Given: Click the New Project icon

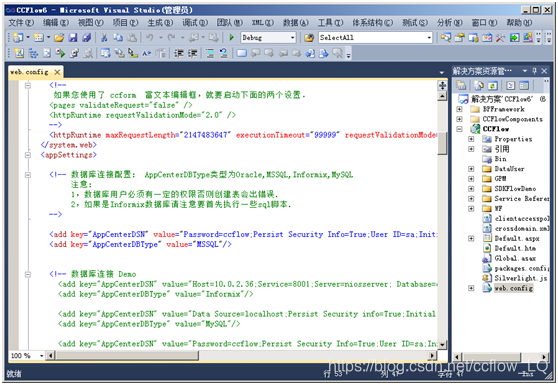Looking at the screenshot, I should point(18,37).
